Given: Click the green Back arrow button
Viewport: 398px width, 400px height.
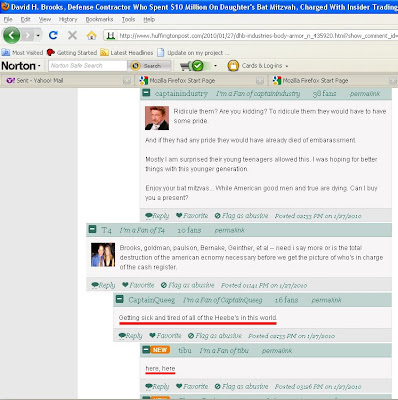Looking at the screenshot, I should pos(12,35).
